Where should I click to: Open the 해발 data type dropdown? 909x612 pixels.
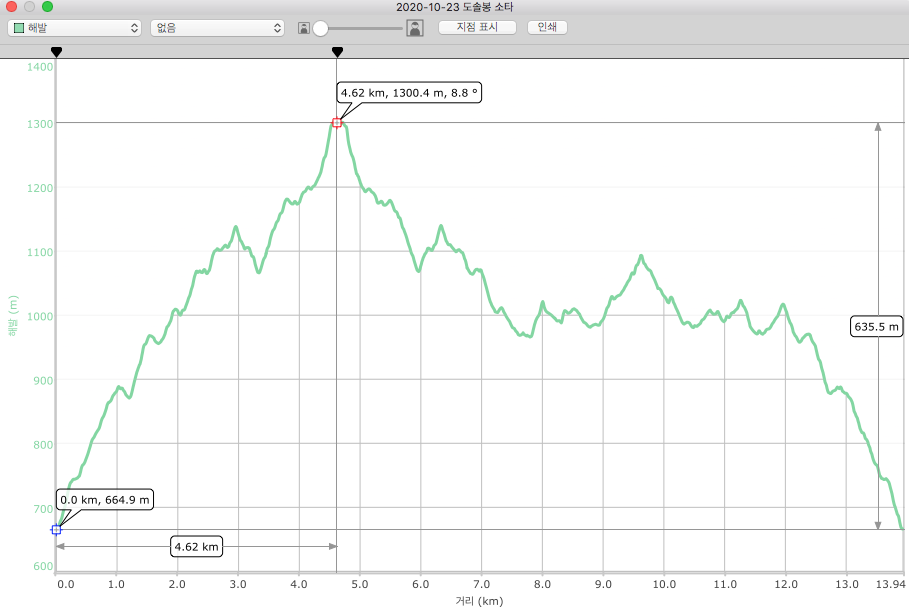[73, 28]
